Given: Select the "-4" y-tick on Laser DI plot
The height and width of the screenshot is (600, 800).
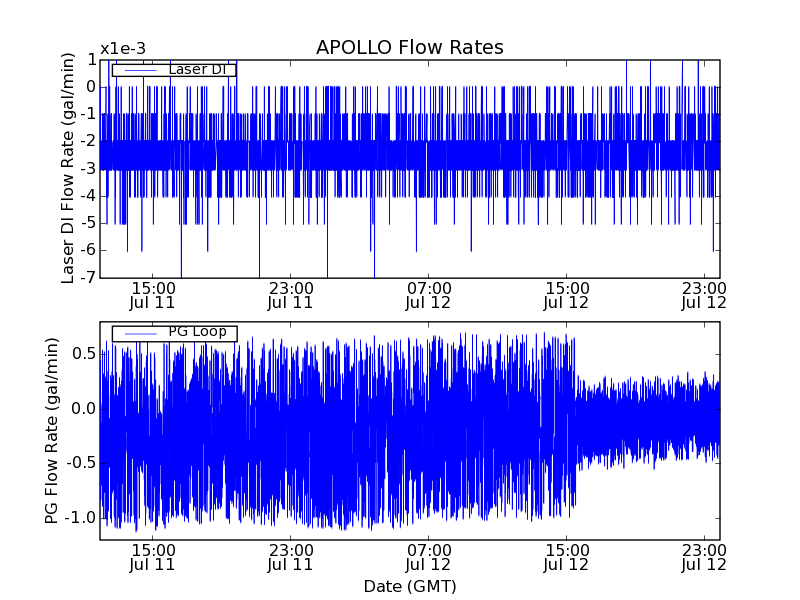Looking at the screenshot, I should pos(88,196).
